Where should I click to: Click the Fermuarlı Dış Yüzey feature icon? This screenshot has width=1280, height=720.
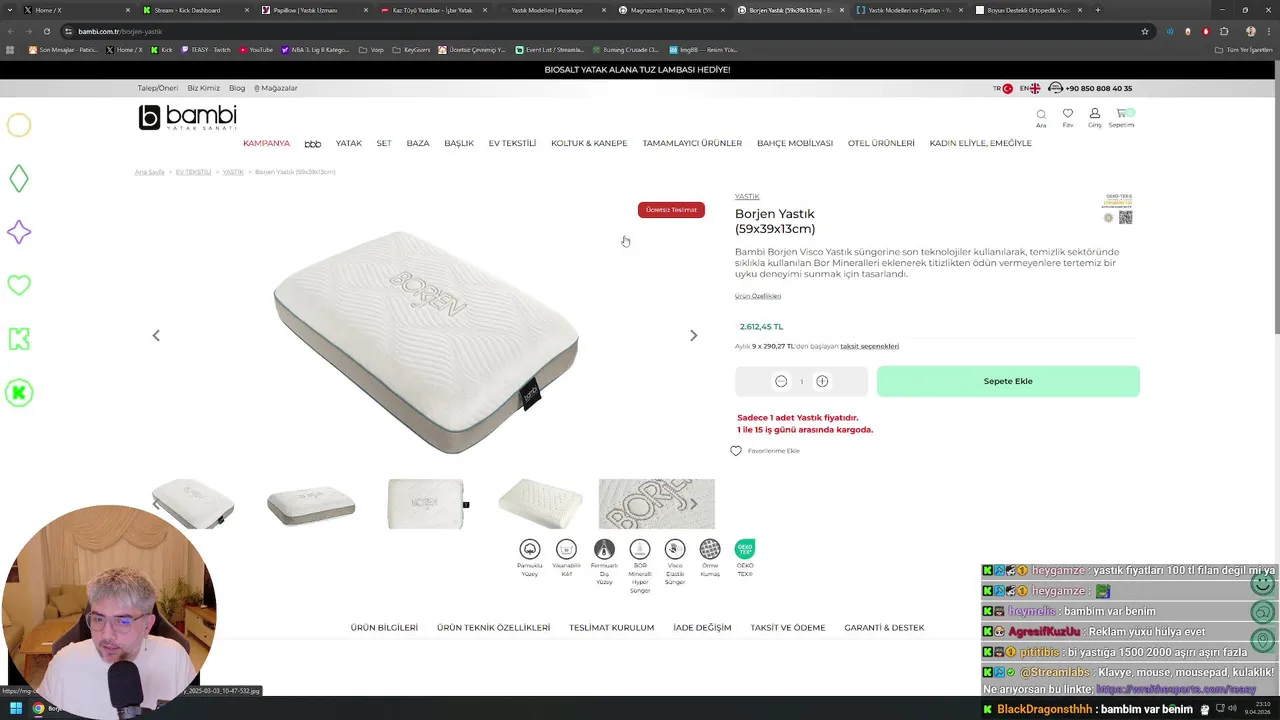point(604,549)
